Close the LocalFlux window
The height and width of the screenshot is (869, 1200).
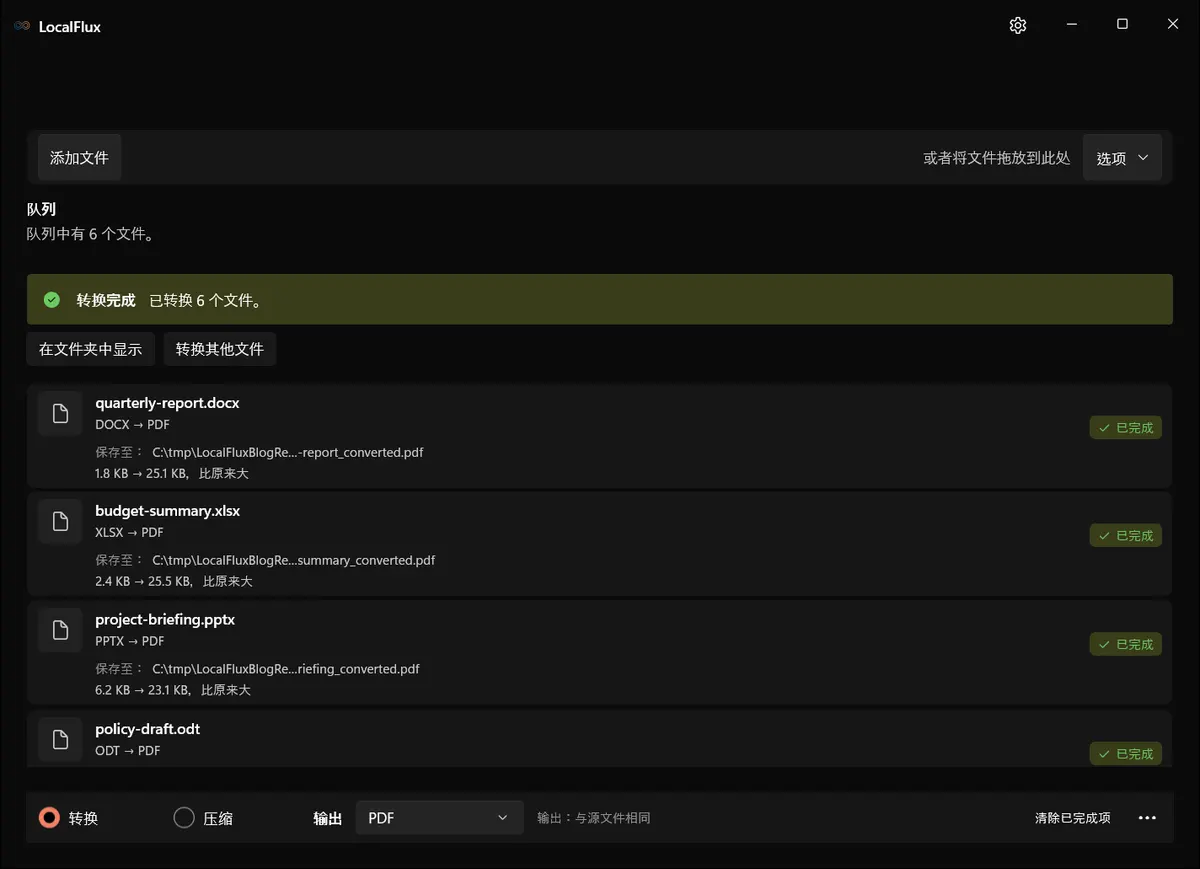coord(1173,25)
